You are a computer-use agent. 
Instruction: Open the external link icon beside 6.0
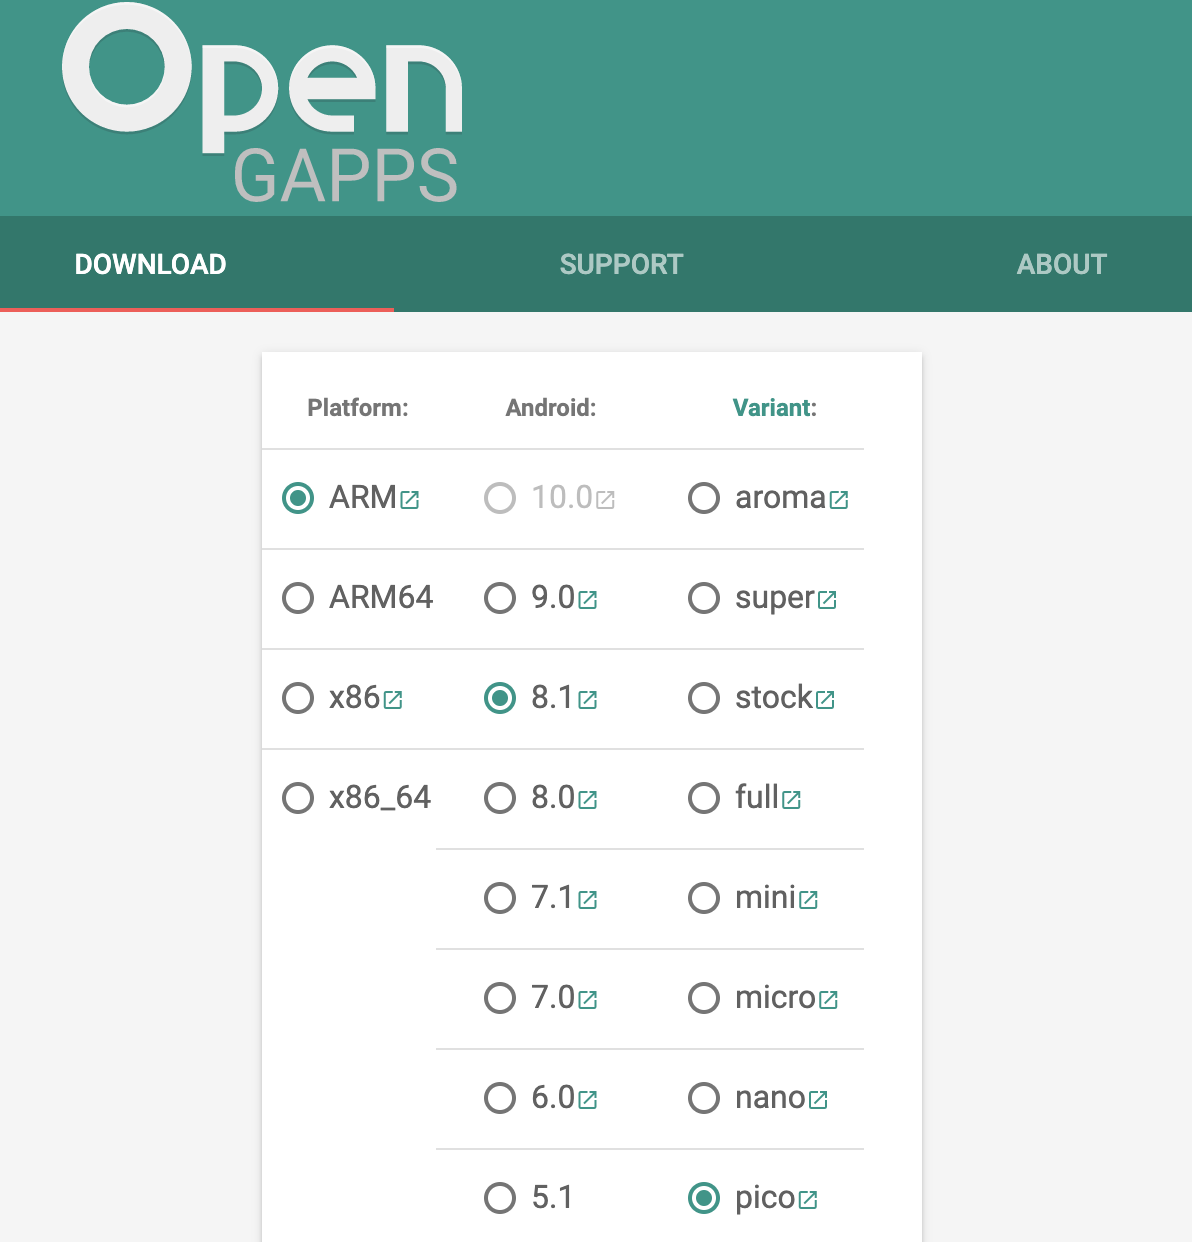(588, 1100)
